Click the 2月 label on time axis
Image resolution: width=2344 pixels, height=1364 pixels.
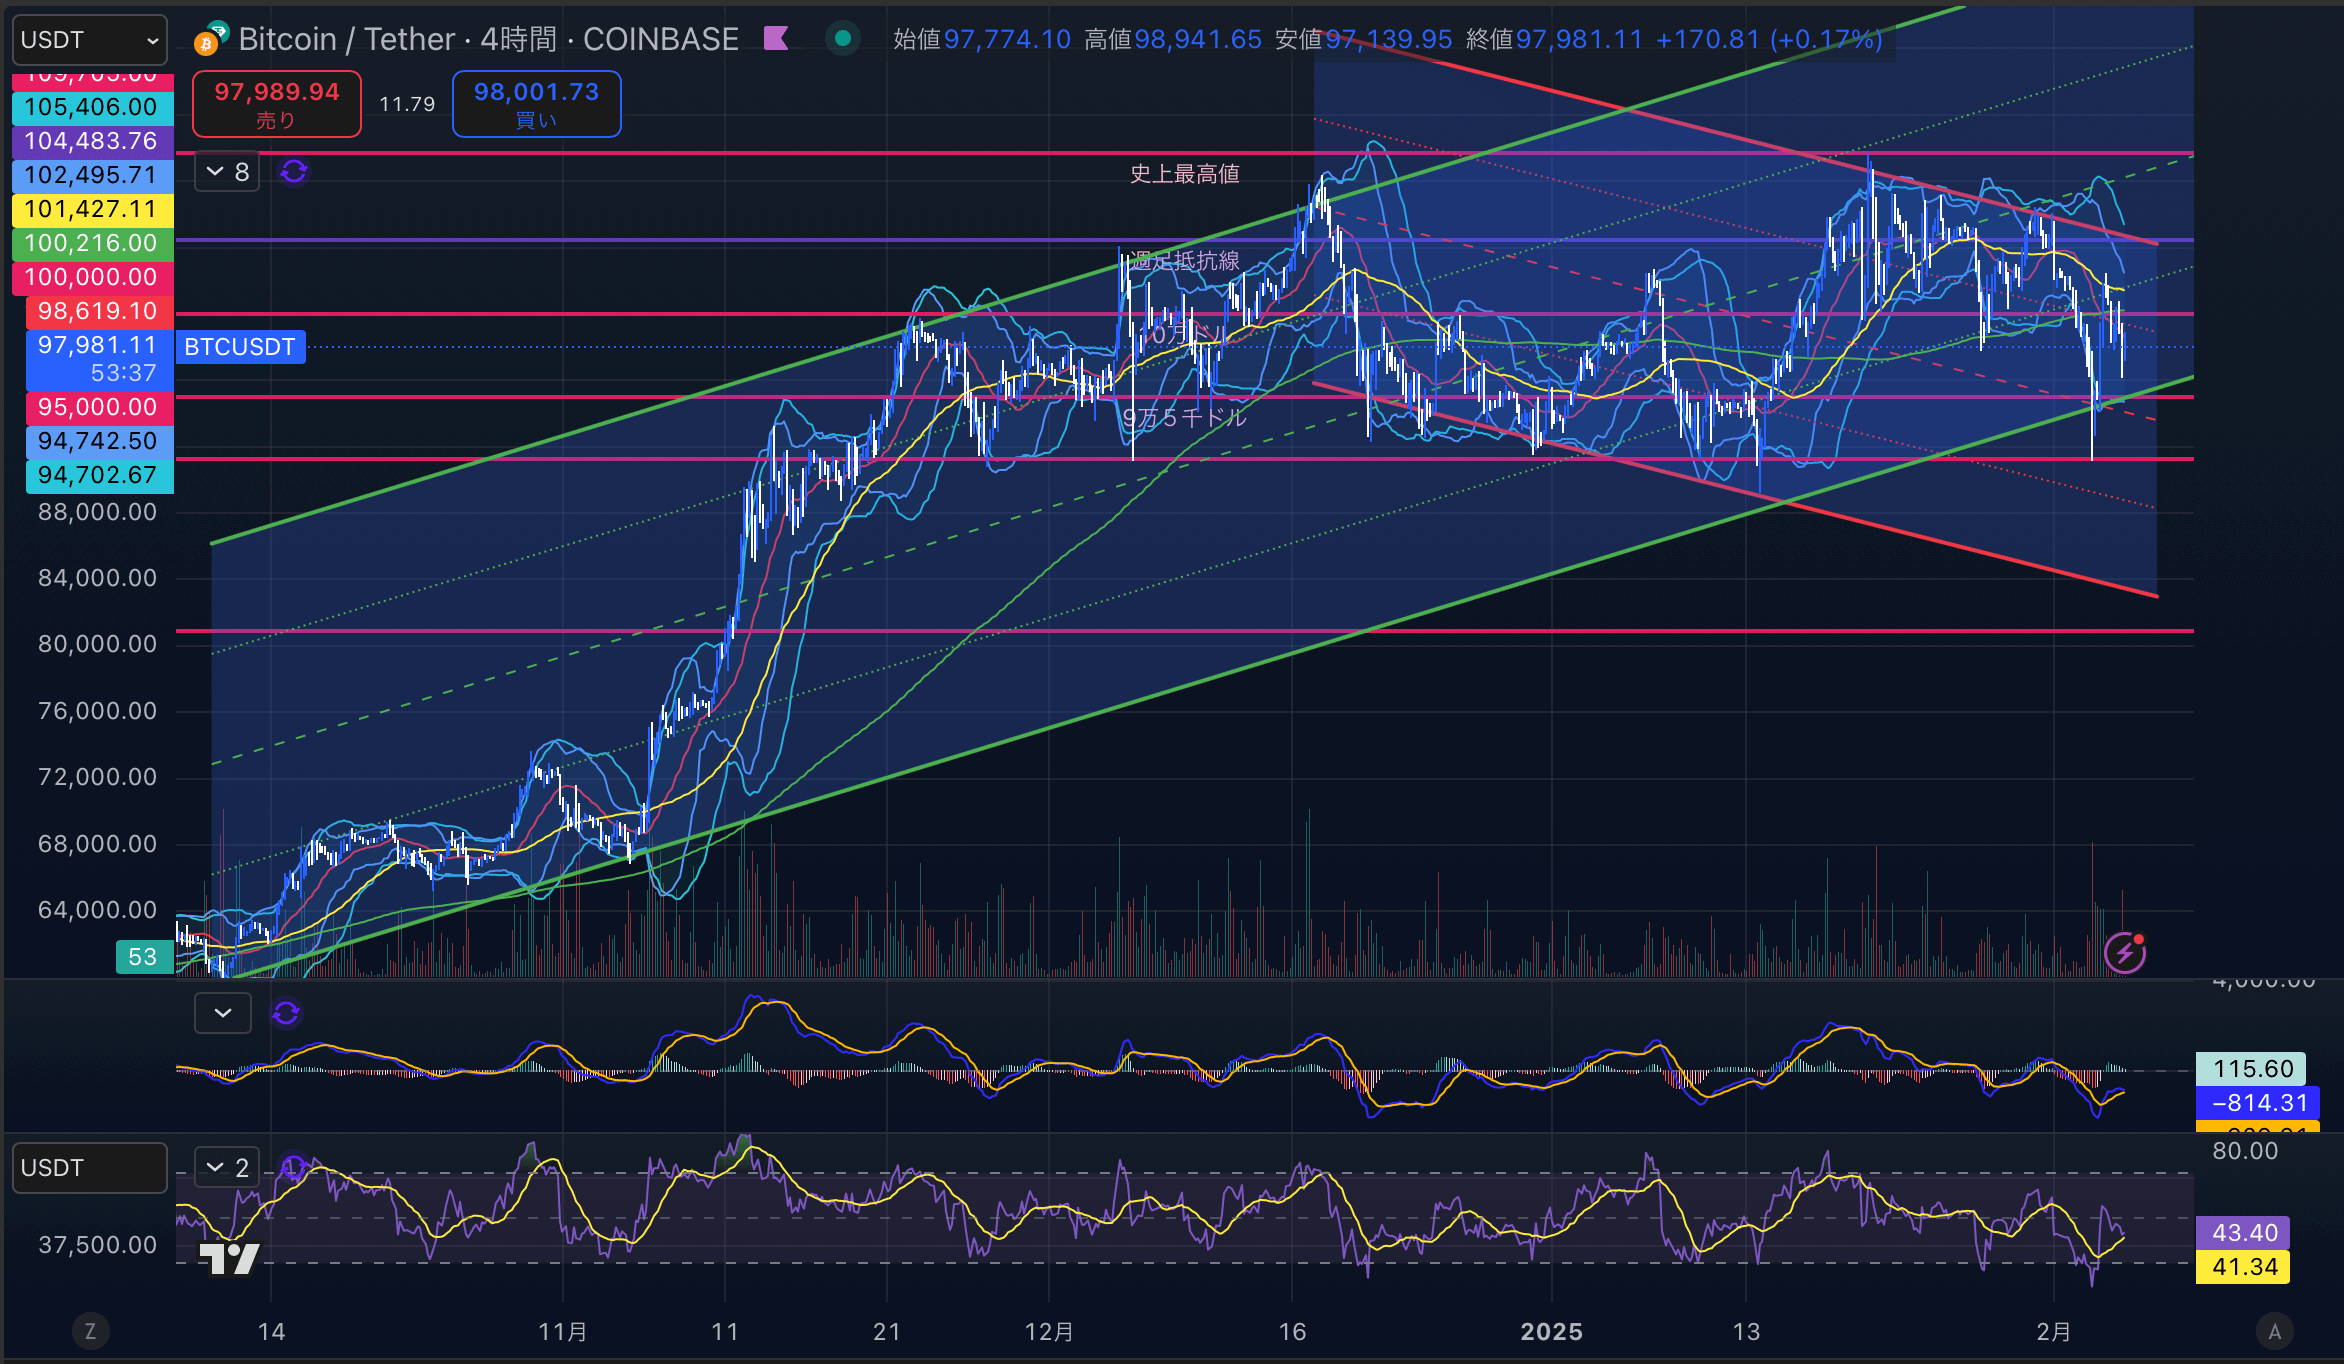tap(2054, 1332)
